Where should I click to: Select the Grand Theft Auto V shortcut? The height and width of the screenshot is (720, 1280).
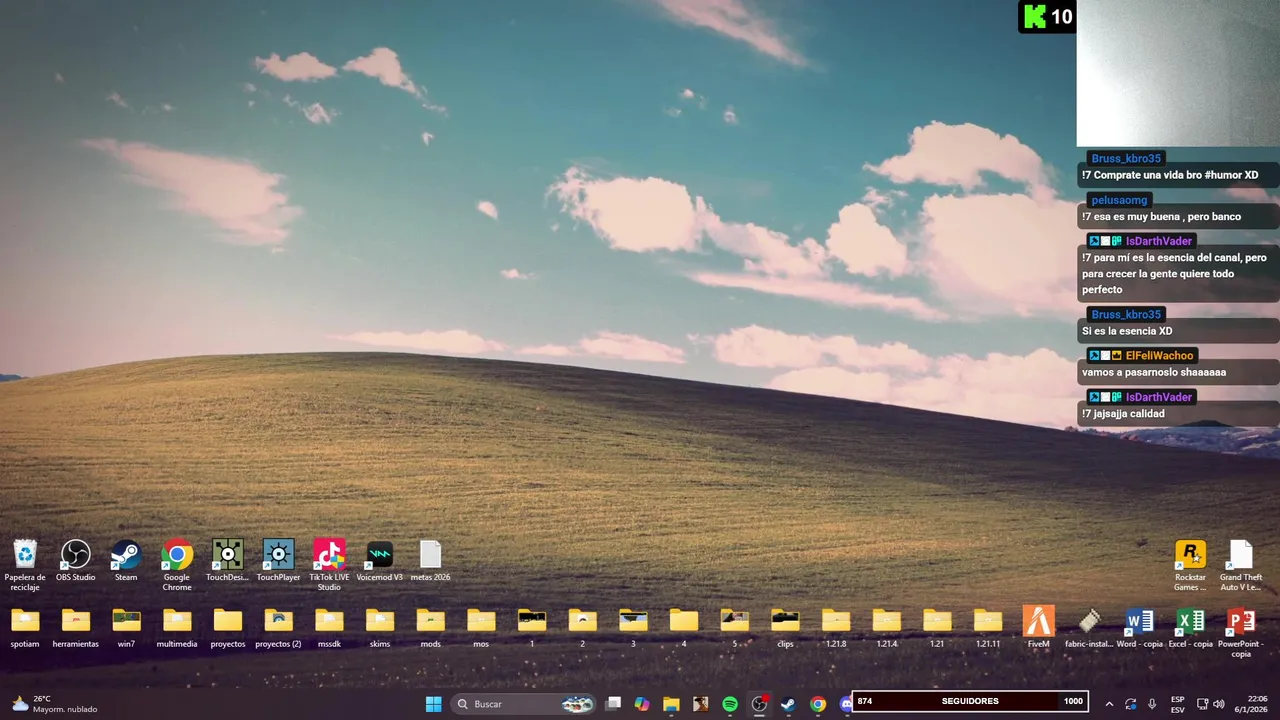(x=1241, y=564)
